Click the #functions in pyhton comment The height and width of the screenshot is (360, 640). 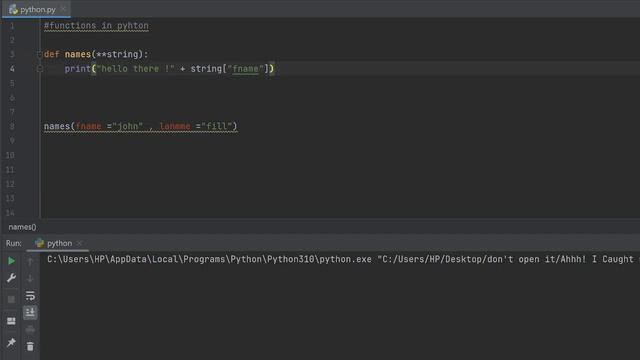[96, 26]
